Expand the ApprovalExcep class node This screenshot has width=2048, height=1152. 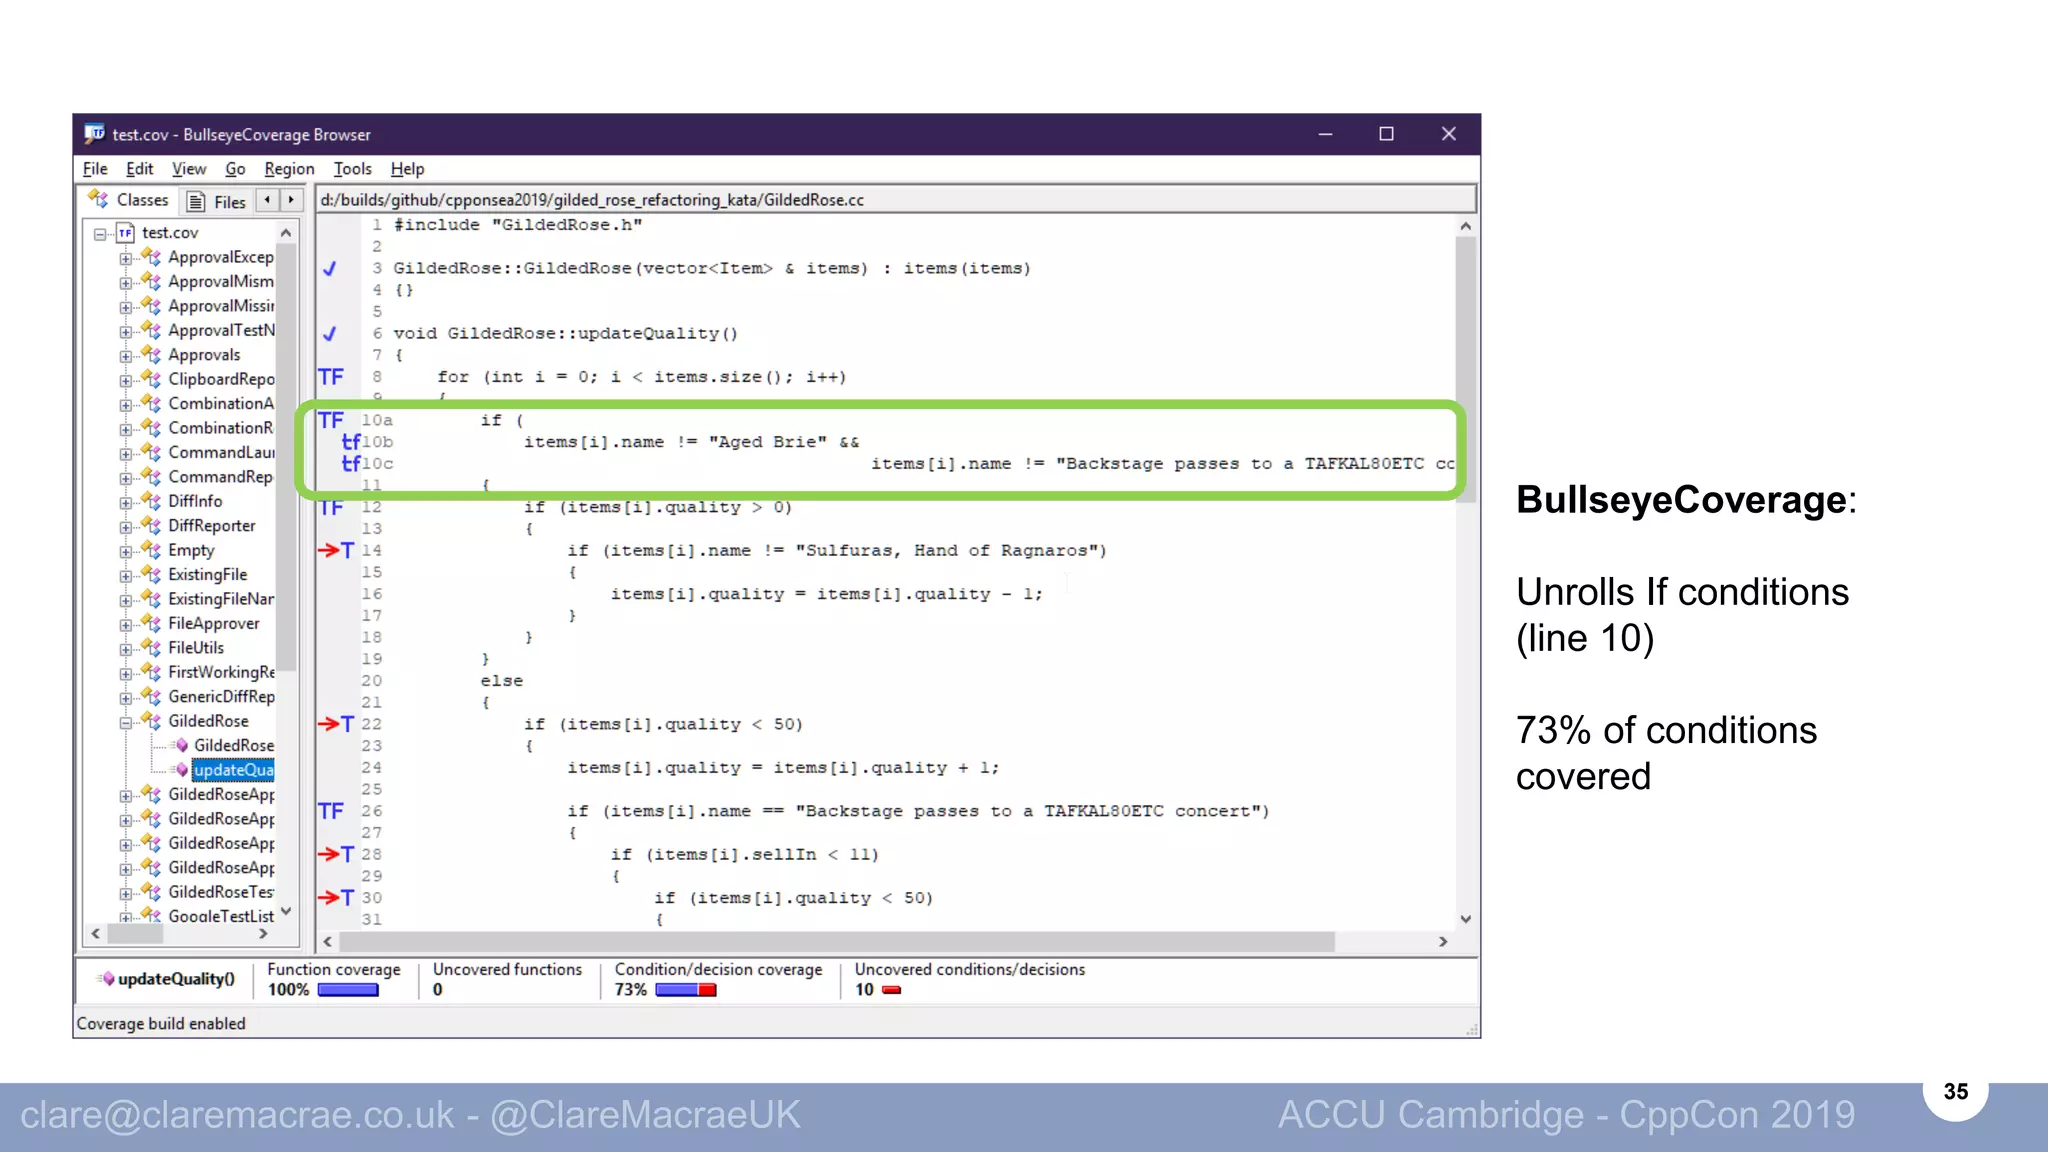(x=125, y=258)
